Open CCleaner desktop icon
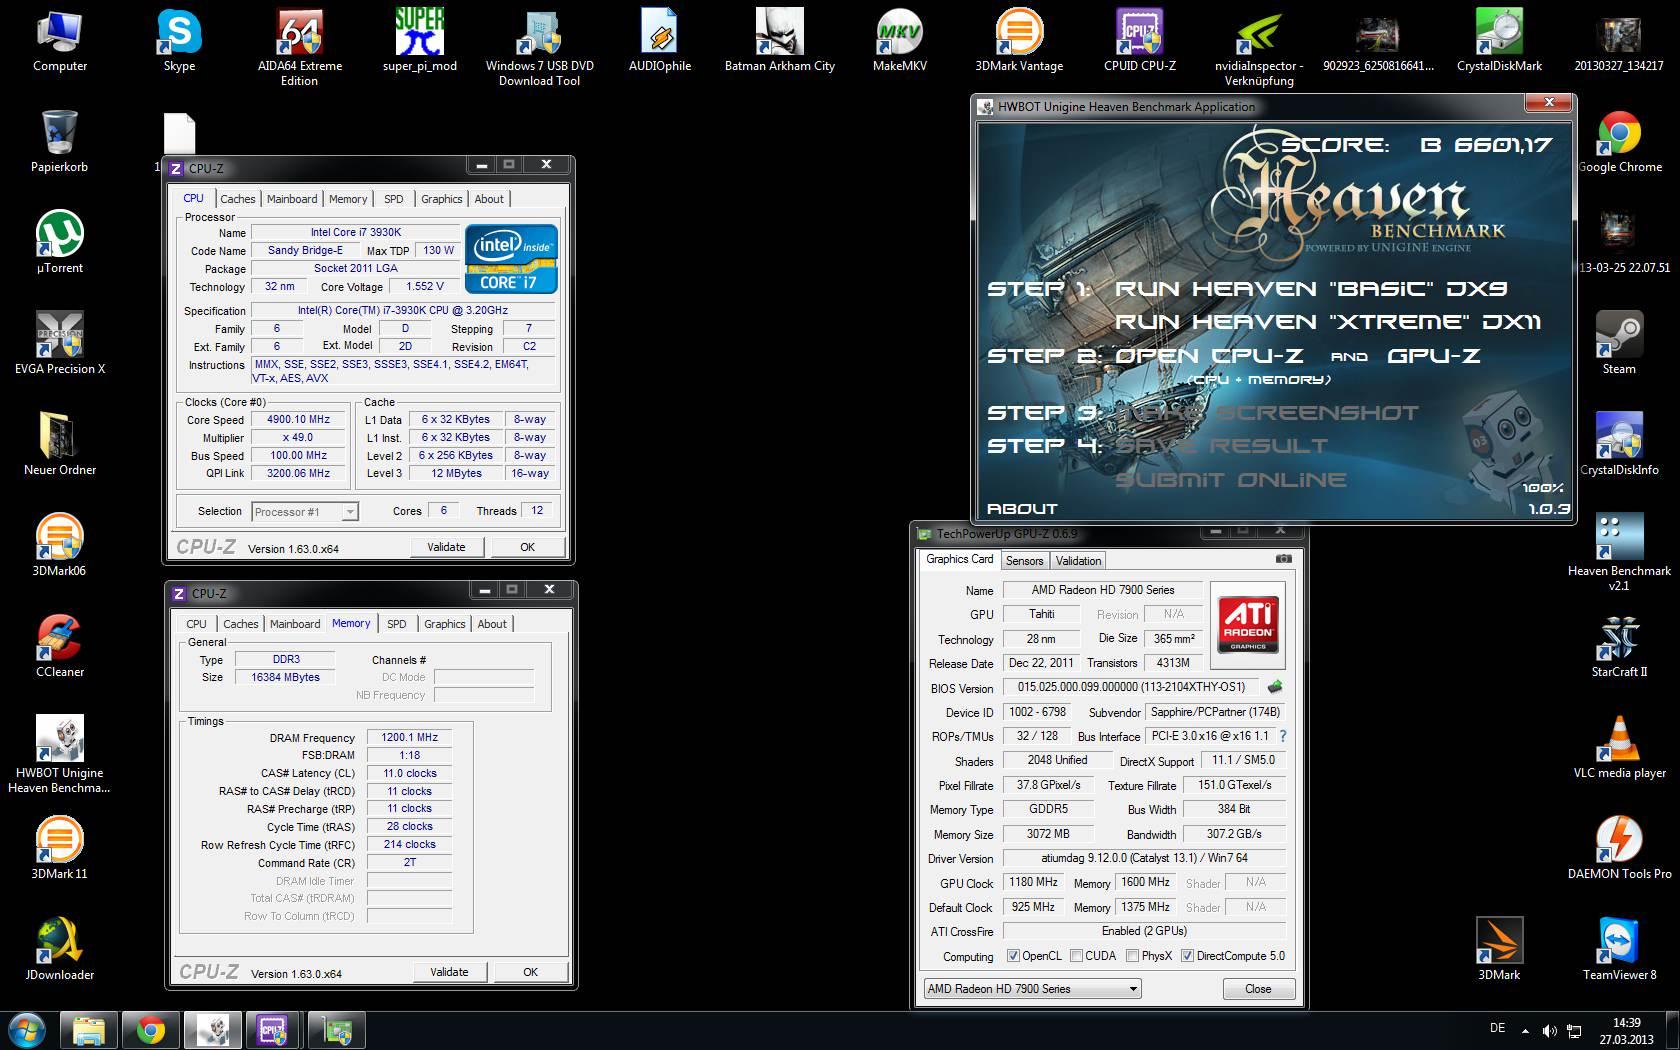 (60, 646)
